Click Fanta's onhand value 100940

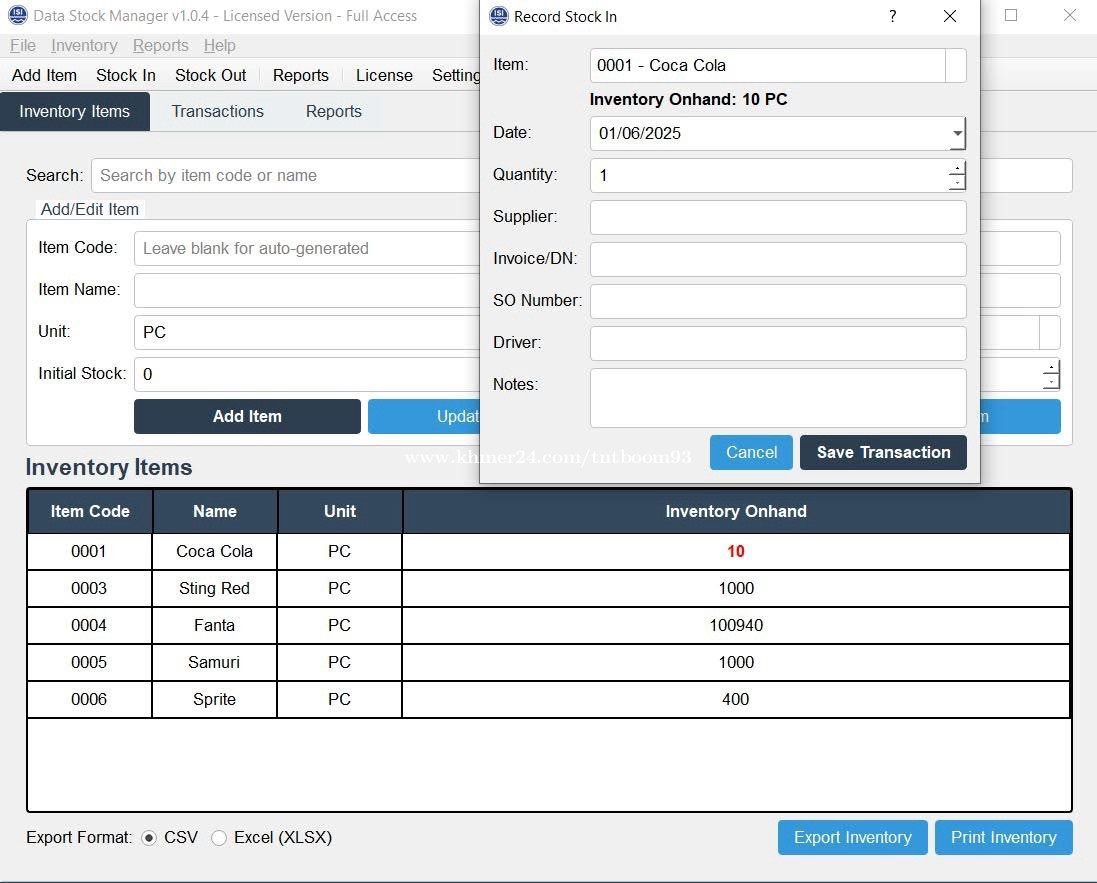pos(736,626)
